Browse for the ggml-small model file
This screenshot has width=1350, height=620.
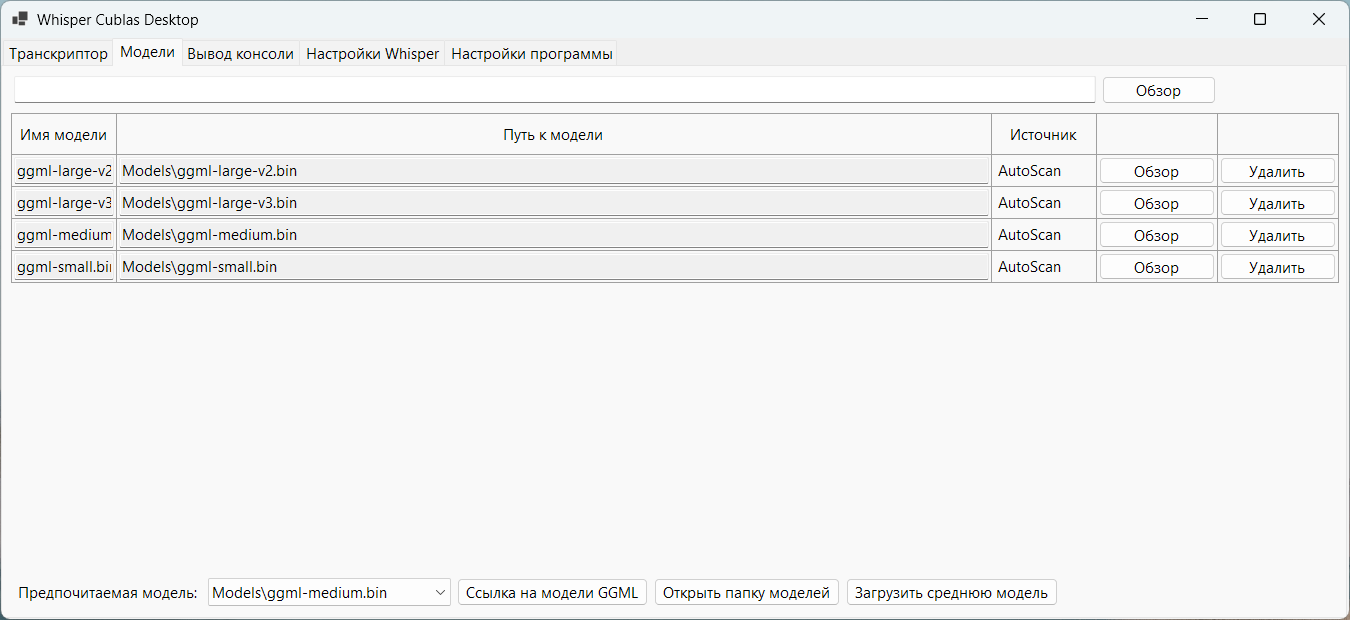pyautogui.click(x=1156, y=266)
